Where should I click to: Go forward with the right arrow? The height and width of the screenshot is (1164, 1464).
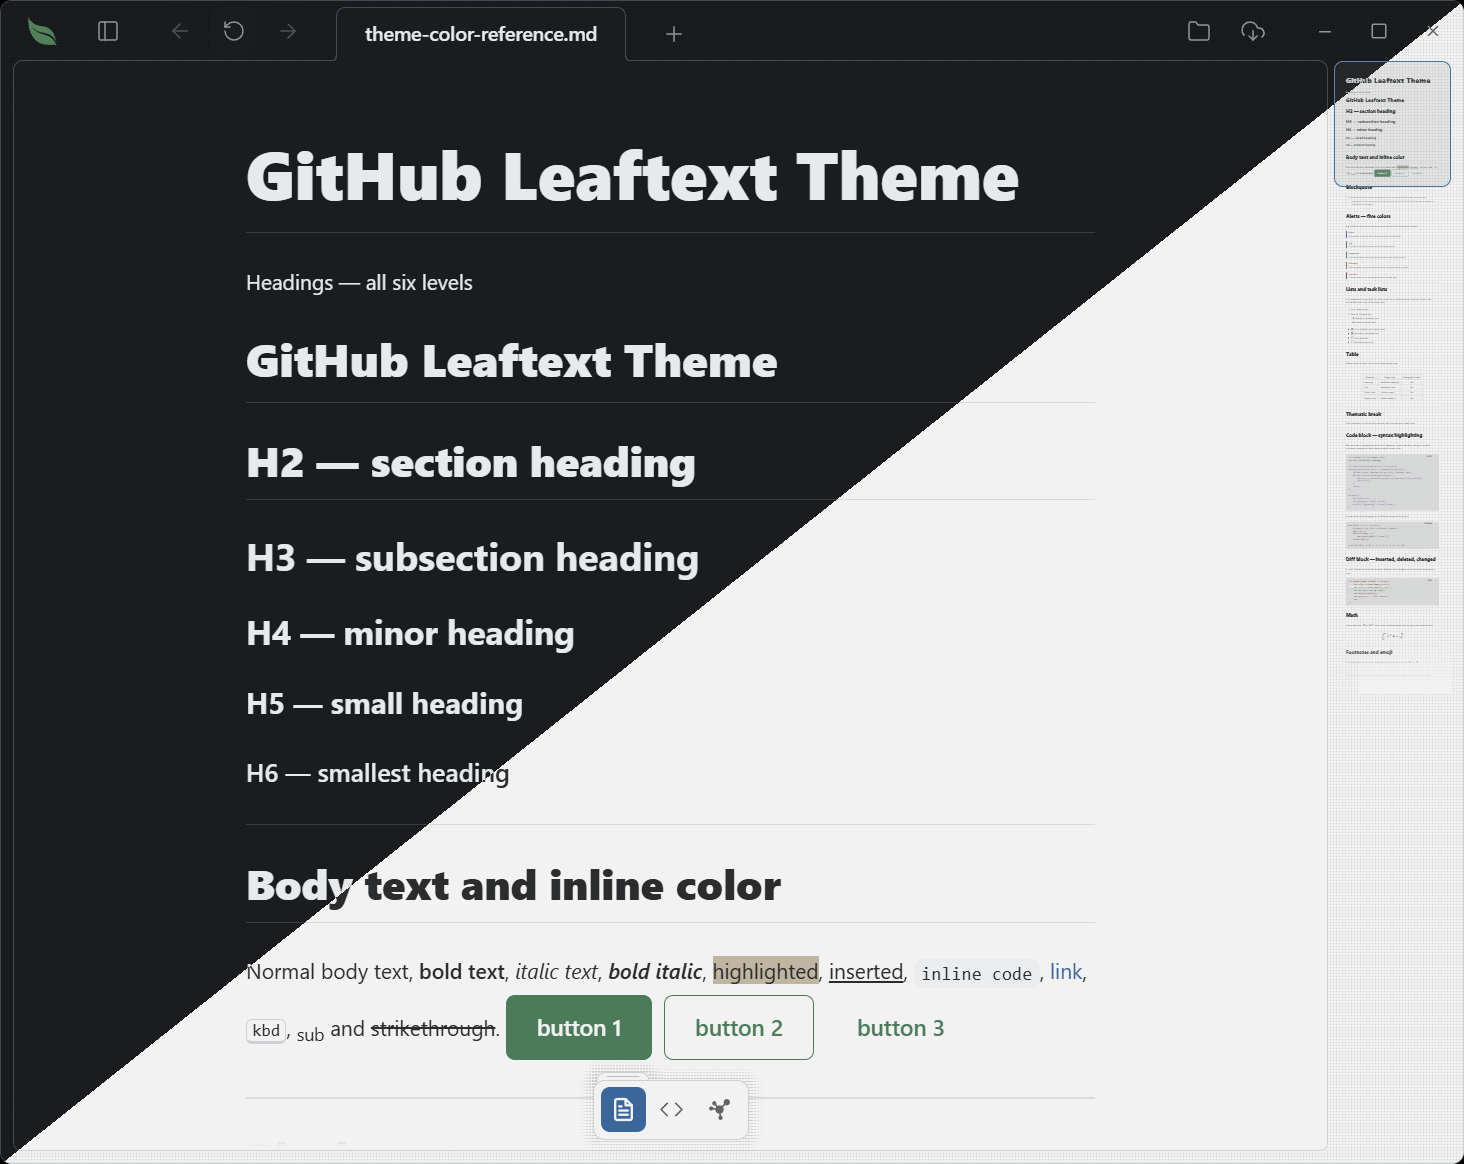[288, 32]
